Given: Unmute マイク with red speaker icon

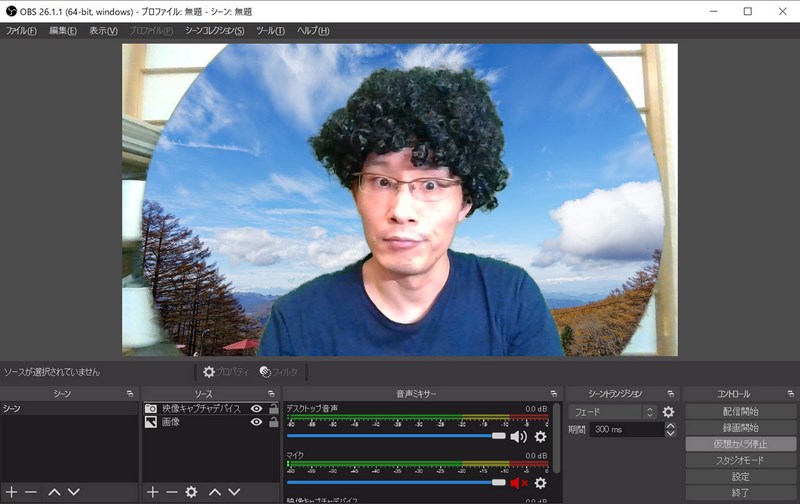Looking at the screenshot, I should pos(519,483).
